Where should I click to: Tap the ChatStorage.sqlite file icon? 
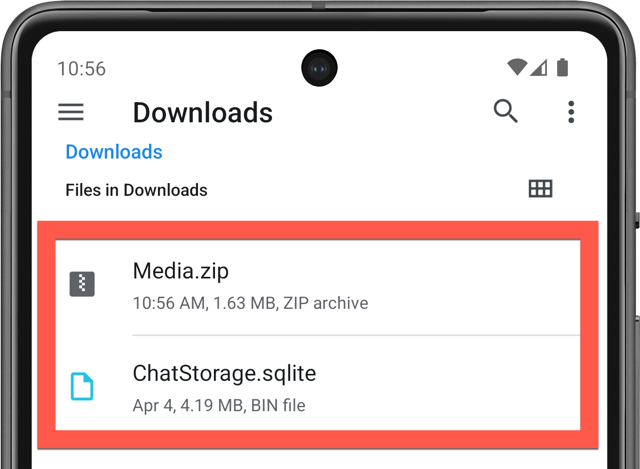click(82, 386)
